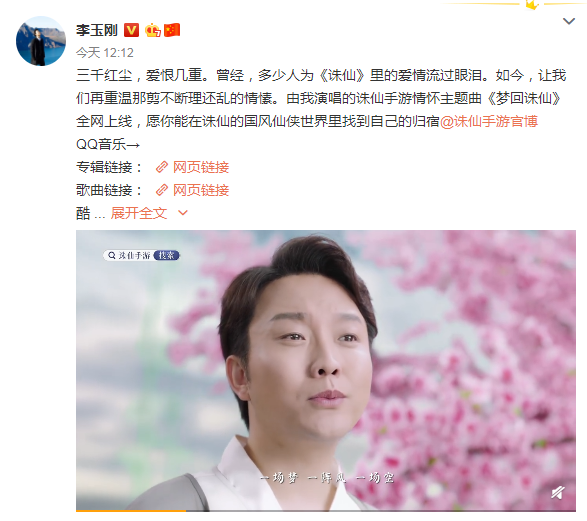Click the link icon beside 歌曲链接

coord(162,191)
